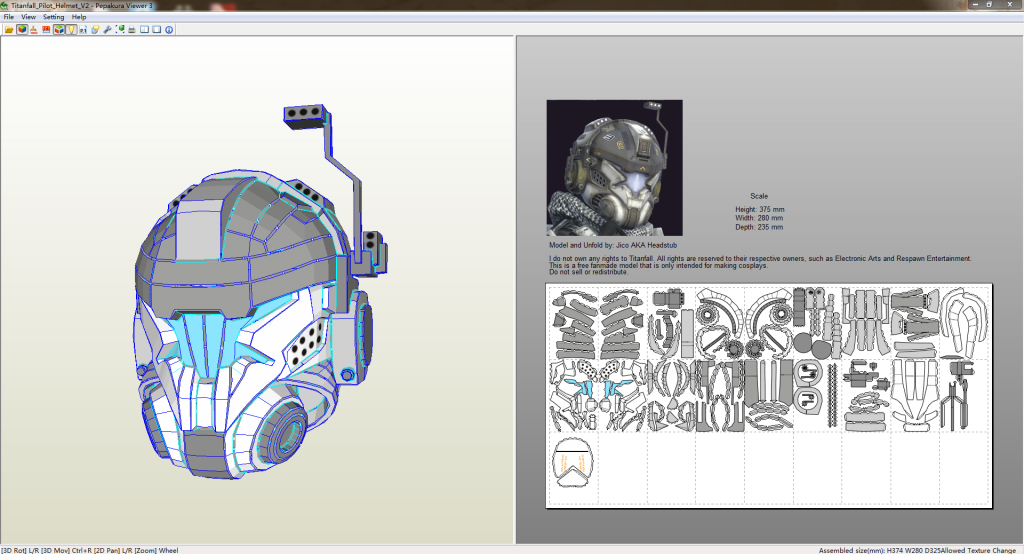Open the Setting menu
Viewport: 1024px width, 554px height.
54,17
